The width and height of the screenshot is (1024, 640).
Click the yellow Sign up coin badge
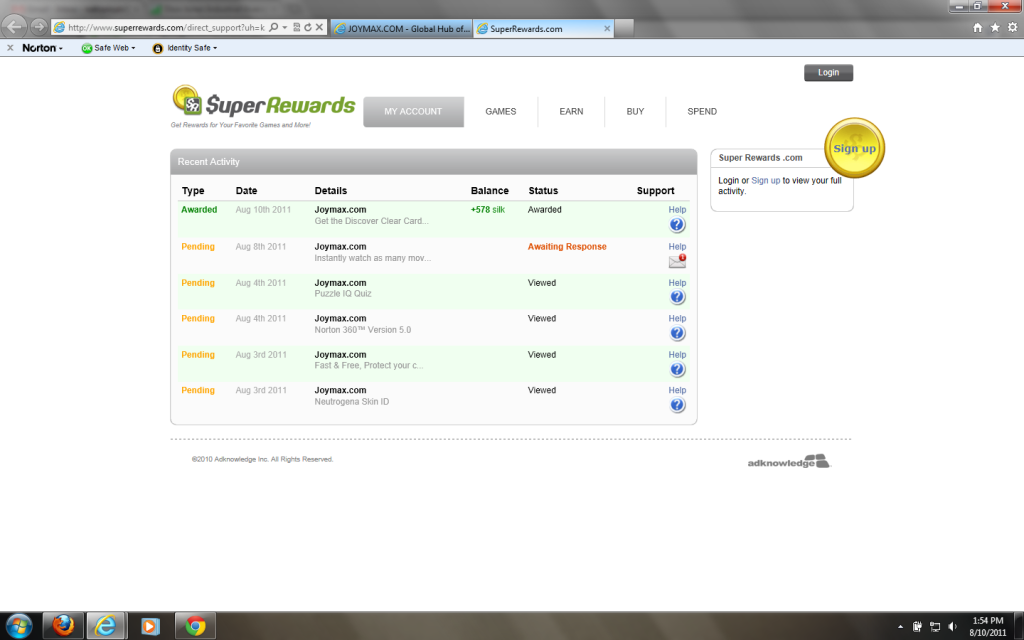[x=854, y=148]
